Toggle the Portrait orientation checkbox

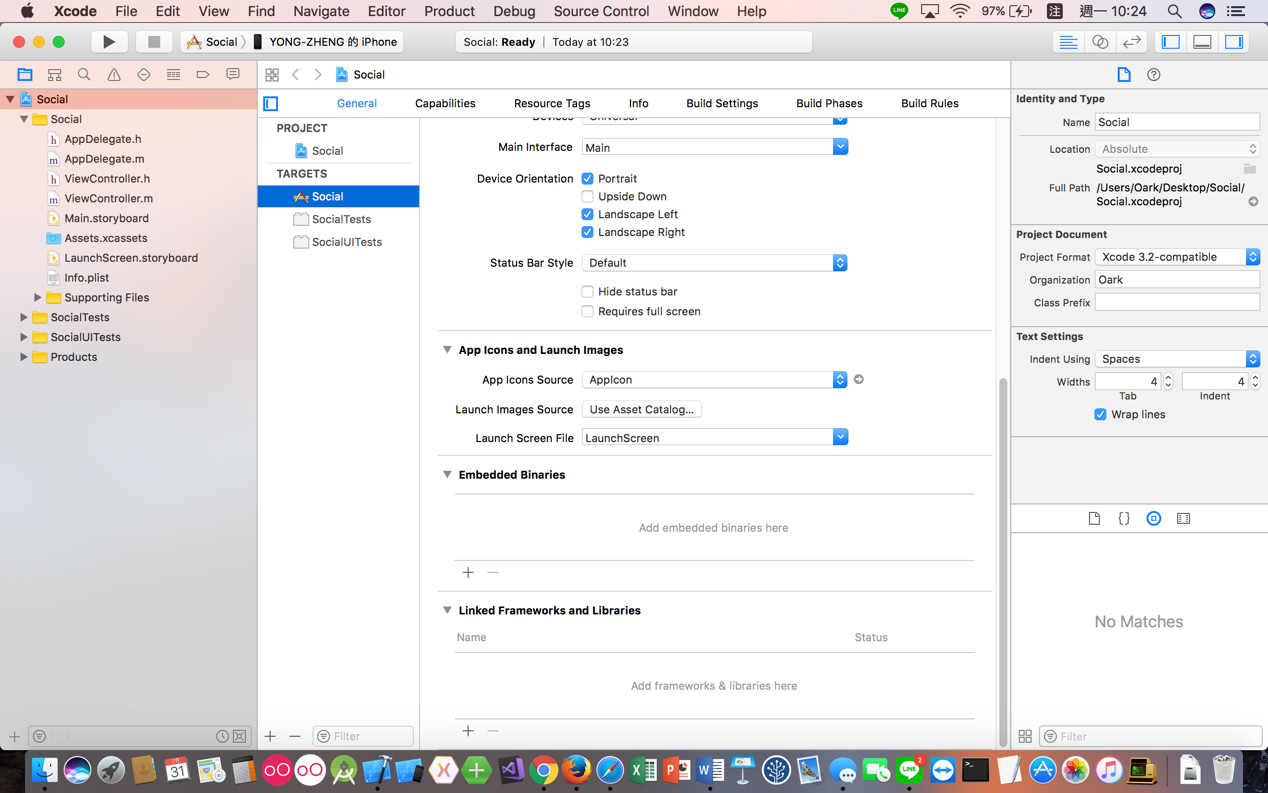click(587, 179)
